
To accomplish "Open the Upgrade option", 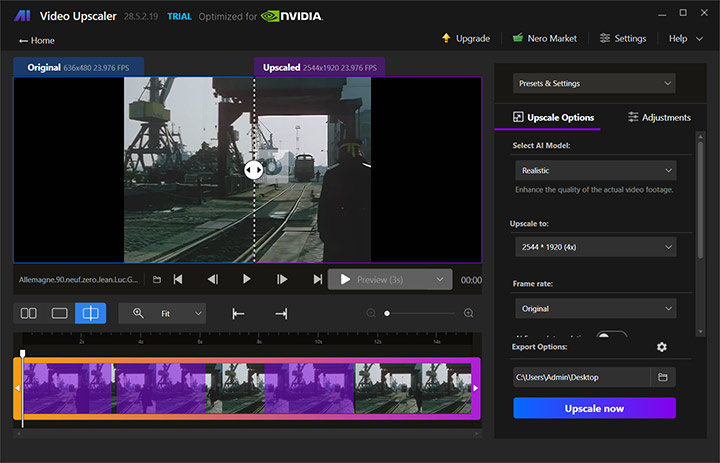I will click(466, 39).
